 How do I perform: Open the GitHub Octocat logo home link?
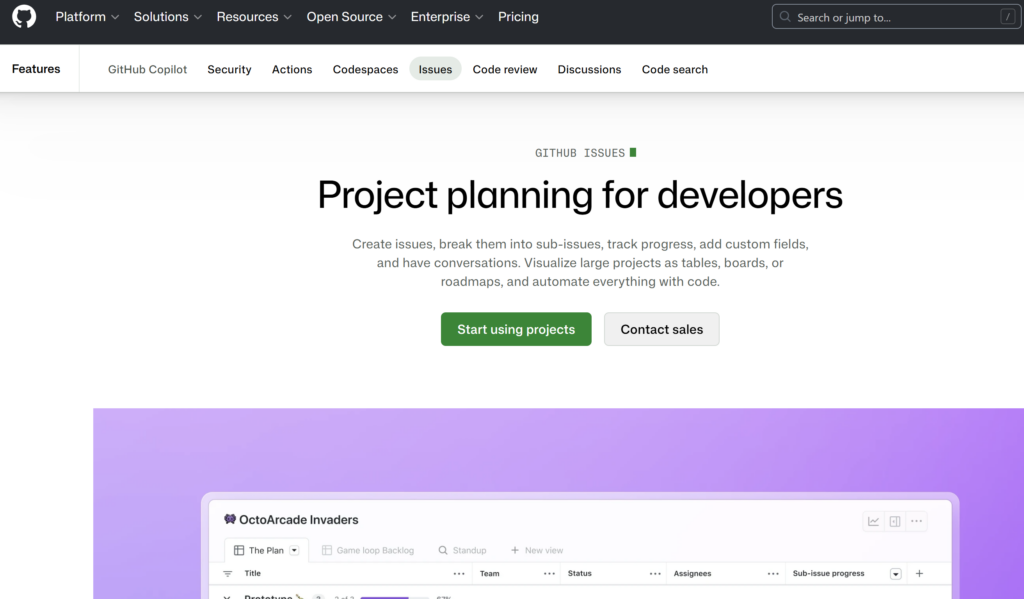(x=24, y=16)
